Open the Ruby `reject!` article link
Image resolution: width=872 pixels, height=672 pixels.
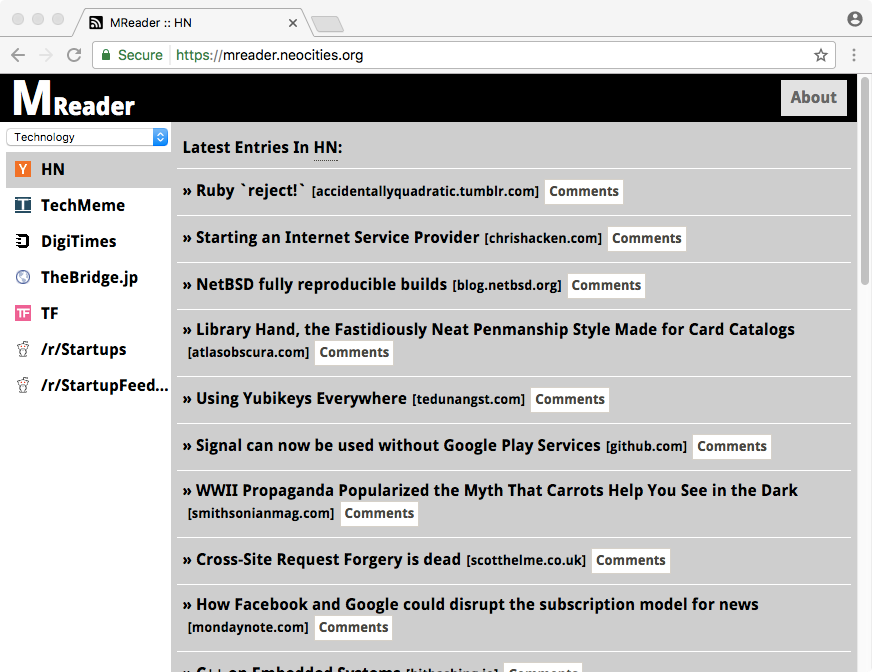pyautogui.click(x=251, y=191)
